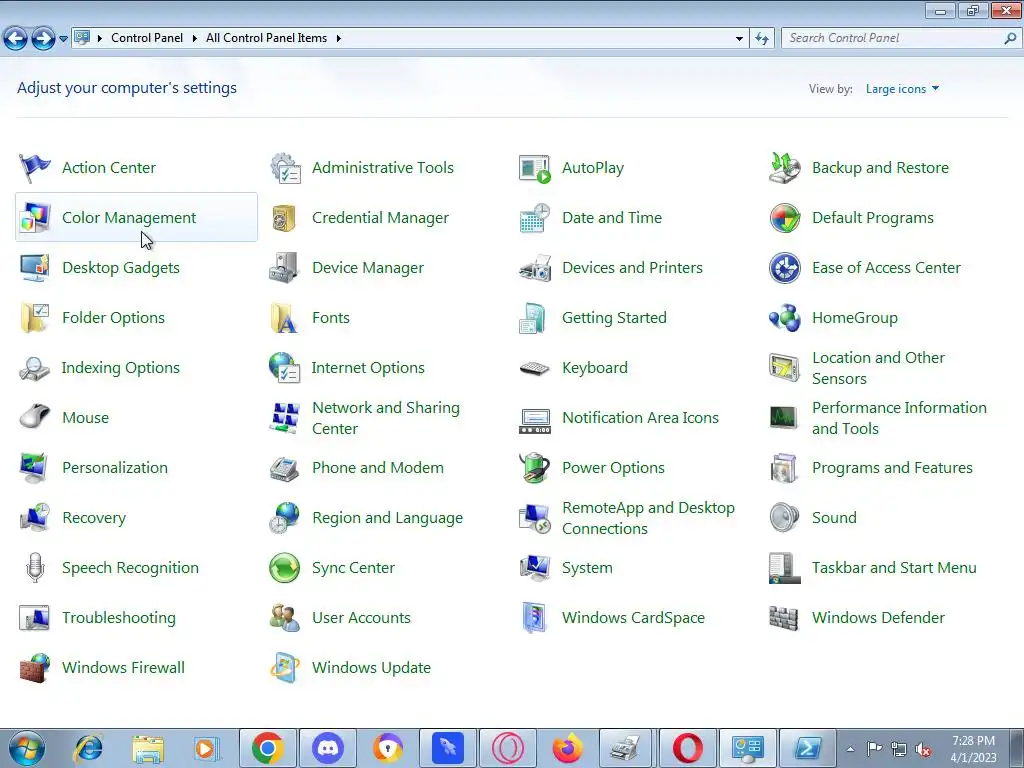Viewport: 1024px width, 768px height.
Task: Click the Mouse icon
Action: 35,417
